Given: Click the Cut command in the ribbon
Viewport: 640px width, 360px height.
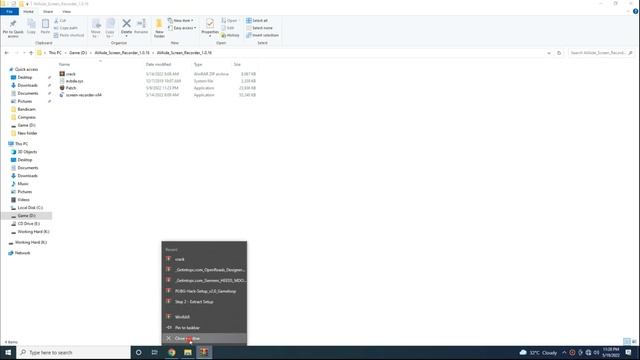Looking at the screenshot, I should 60,20.
